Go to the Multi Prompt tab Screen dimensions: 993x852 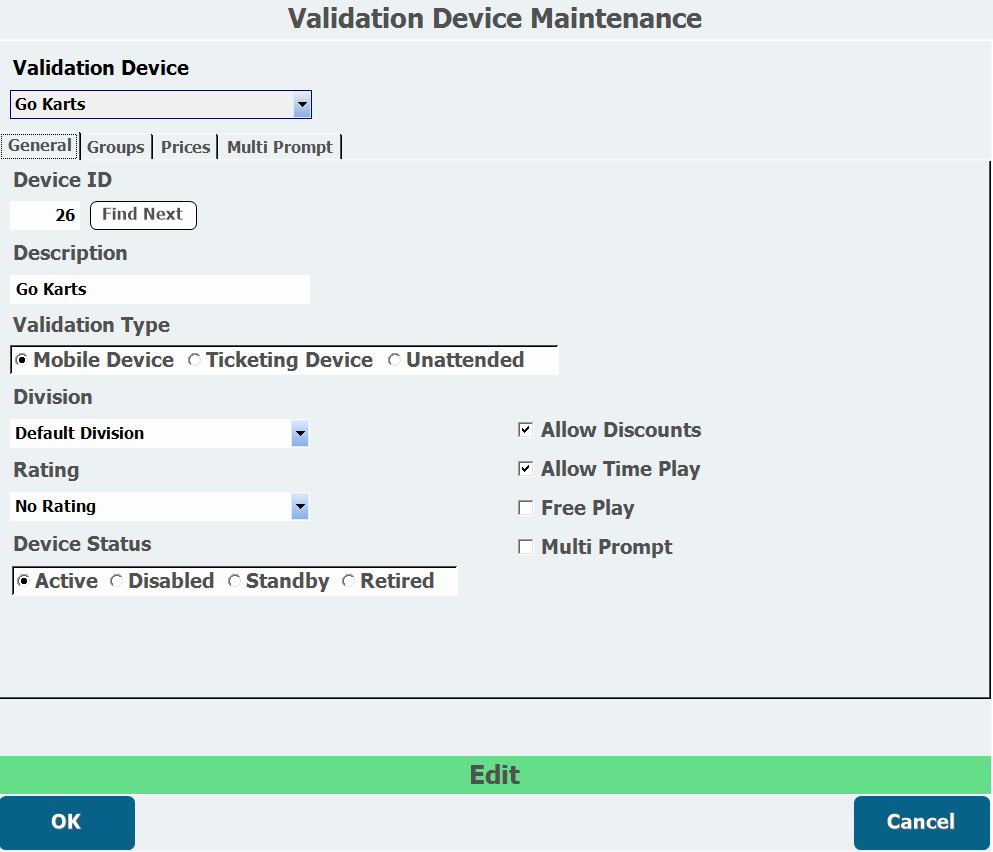click(279, 147)
